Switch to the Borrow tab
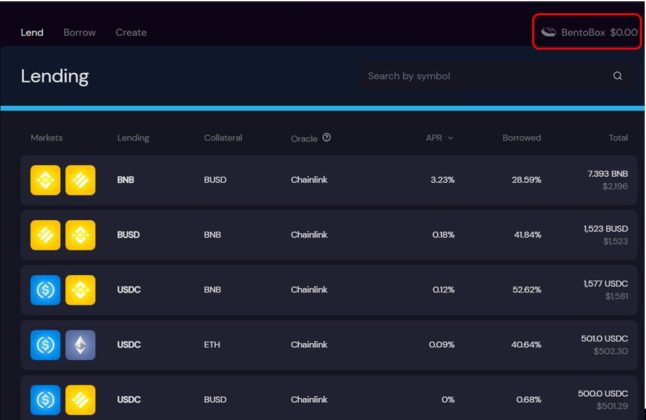Screen dimensions: 646x420 click(80, 33)
